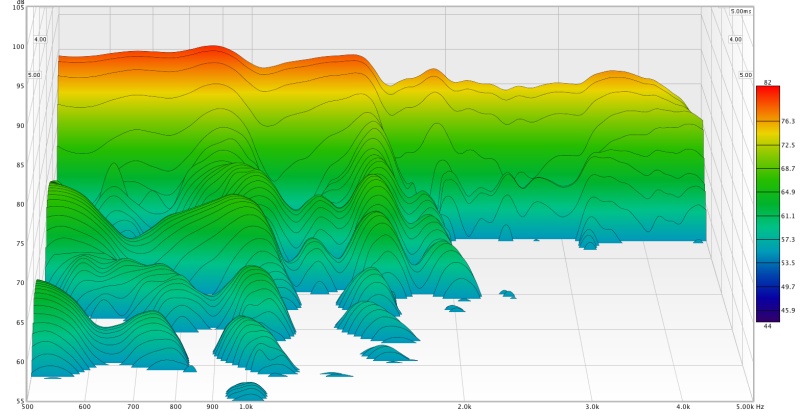800x411 pixels.
Task: Click the 60 label on the dB axis
Action: pos(20,361)
